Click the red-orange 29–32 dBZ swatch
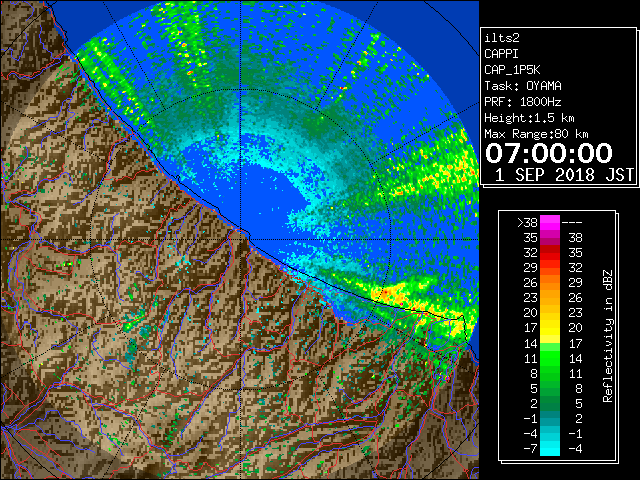Image resolution: width=640 pixels, height=480 pixels. (550, 268)
